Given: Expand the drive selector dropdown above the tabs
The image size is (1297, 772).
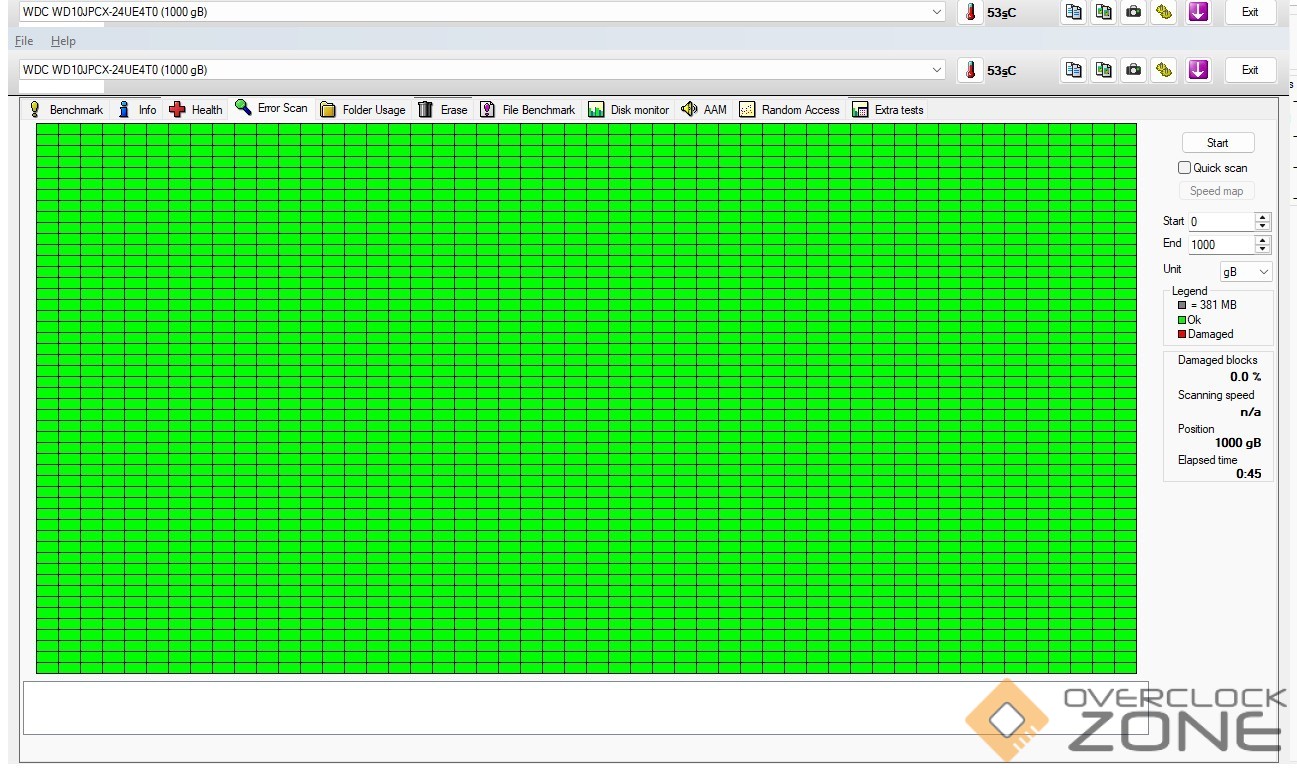Looking at the screenshot, I should pyautogui.click(x=937, y=70).
